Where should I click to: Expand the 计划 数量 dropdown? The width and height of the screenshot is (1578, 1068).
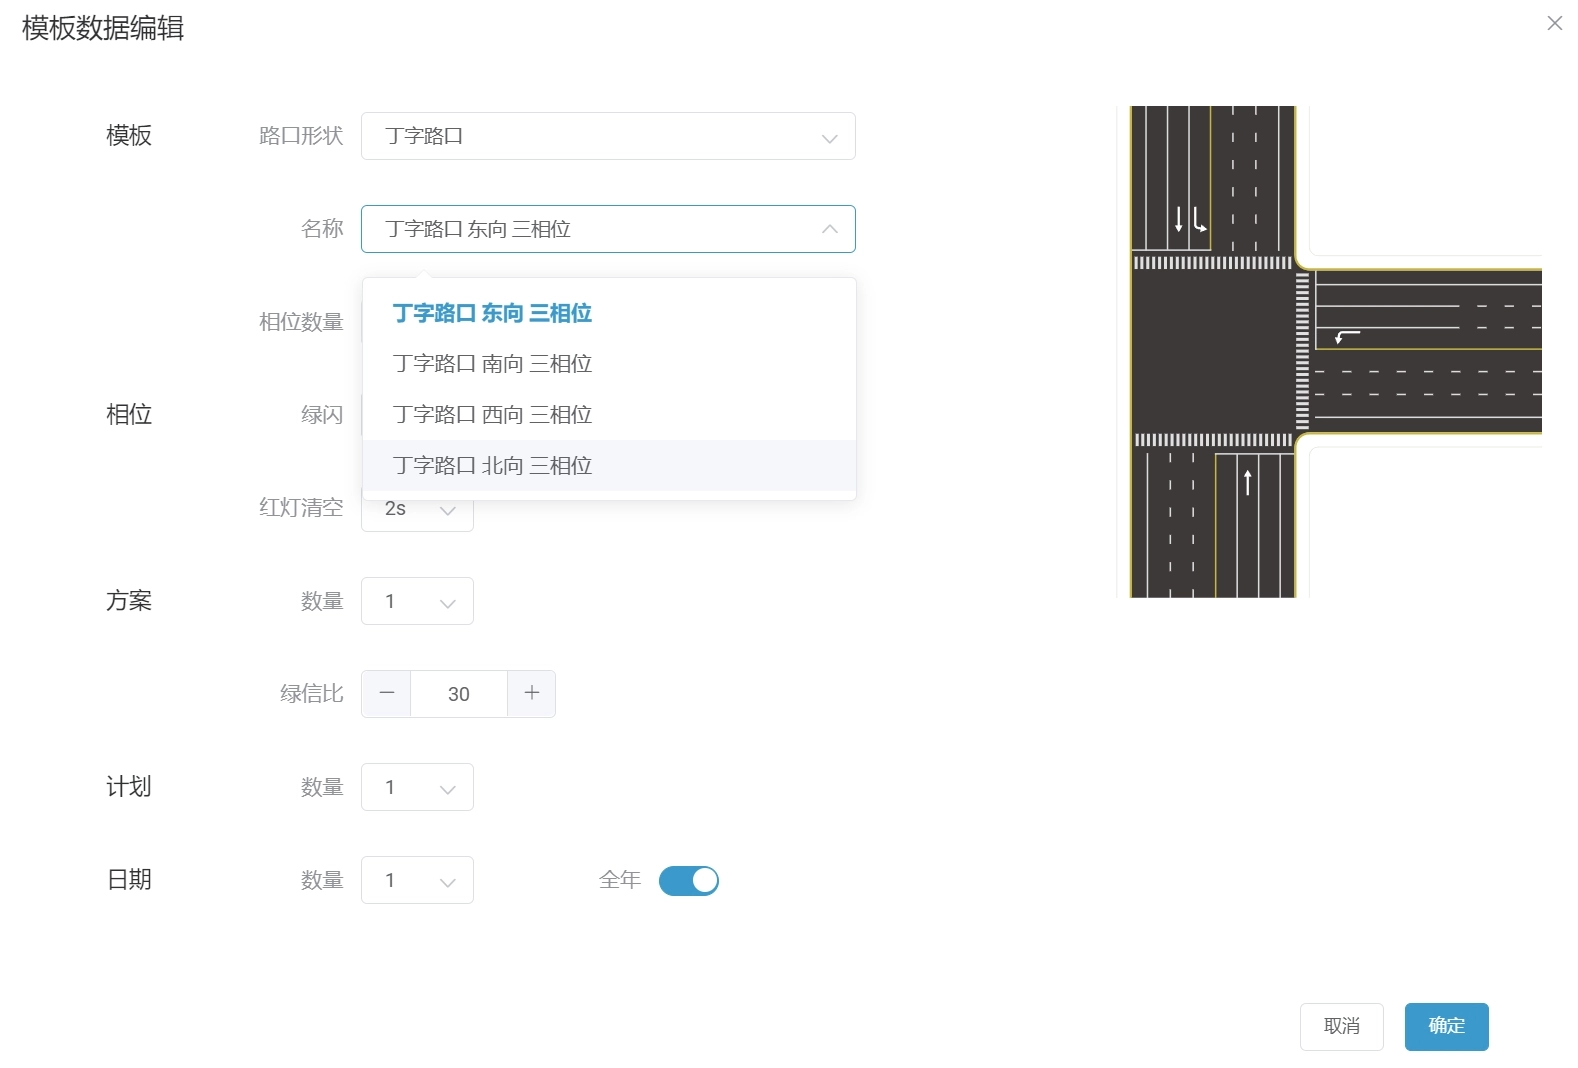click(x=417, y=787)
